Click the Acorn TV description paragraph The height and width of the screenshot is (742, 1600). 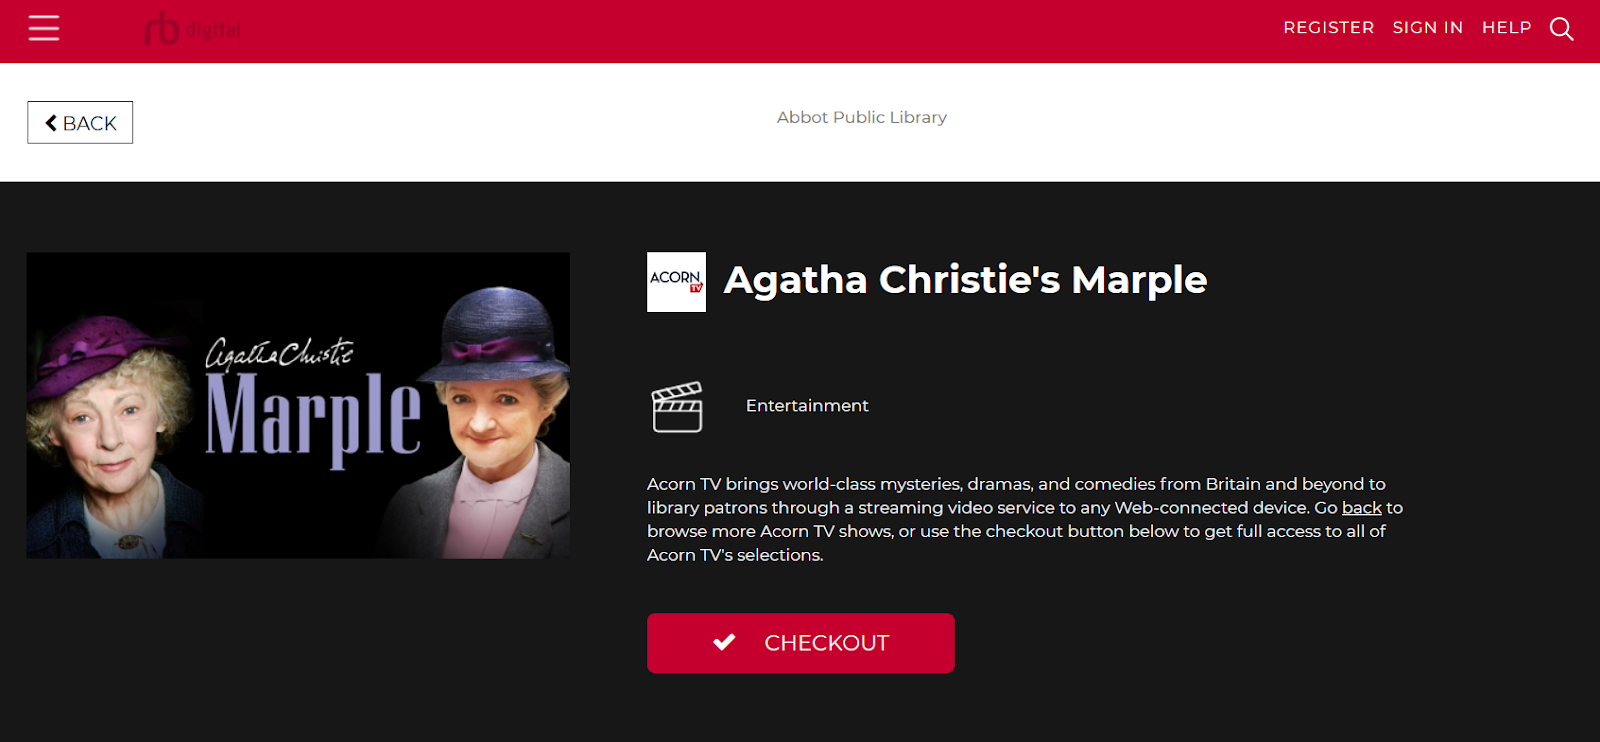(x=1025, y=519)
